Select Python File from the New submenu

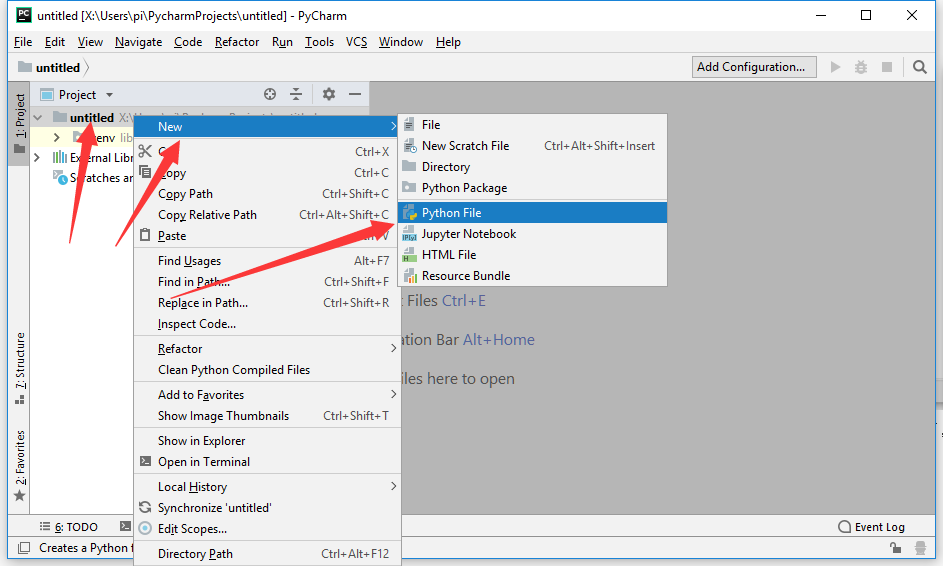[451, 213]
